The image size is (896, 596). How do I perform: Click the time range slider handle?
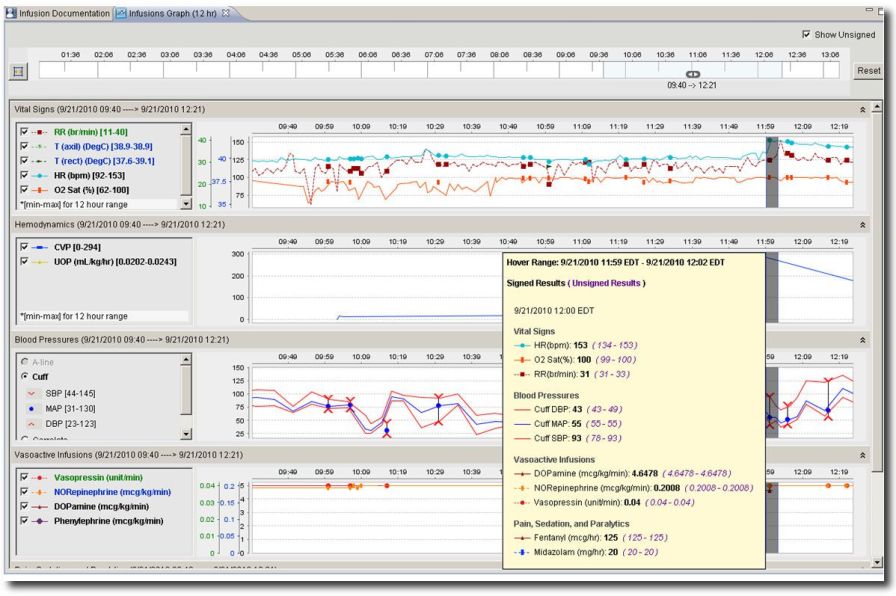pyautogui.click(x=693, y=74)
